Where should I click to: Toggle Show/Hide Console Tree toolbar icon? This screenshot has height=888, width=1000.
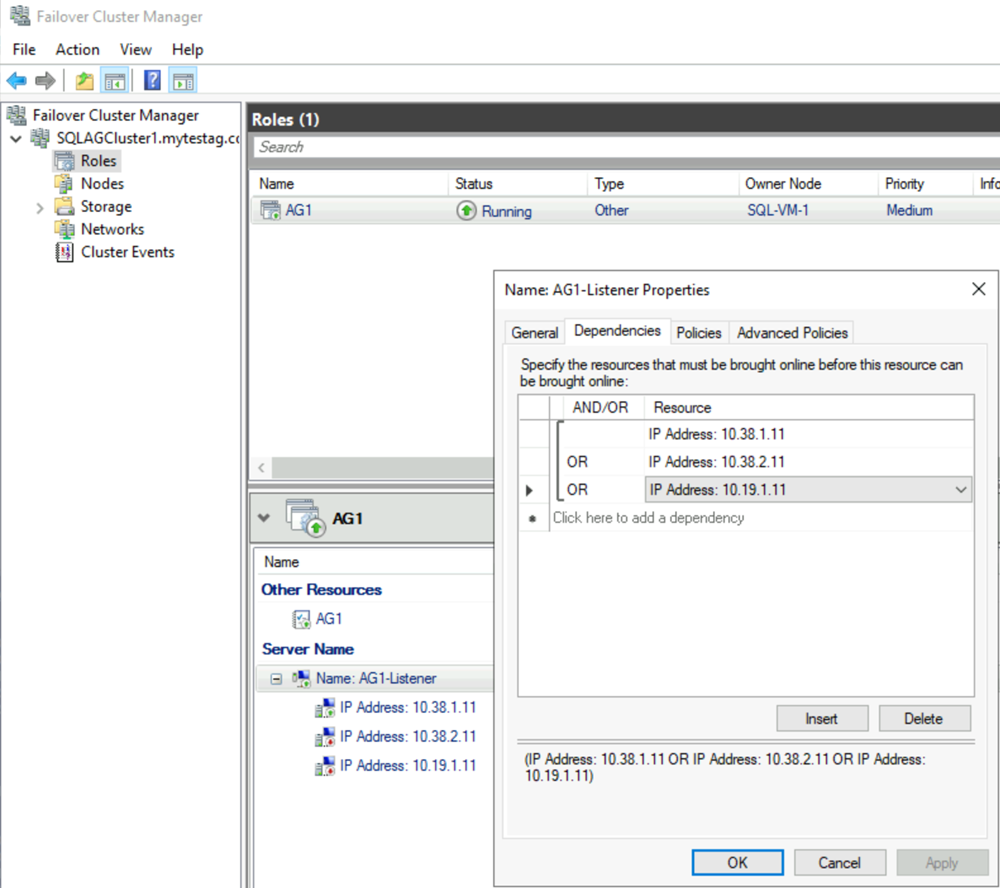click(115, 81)
